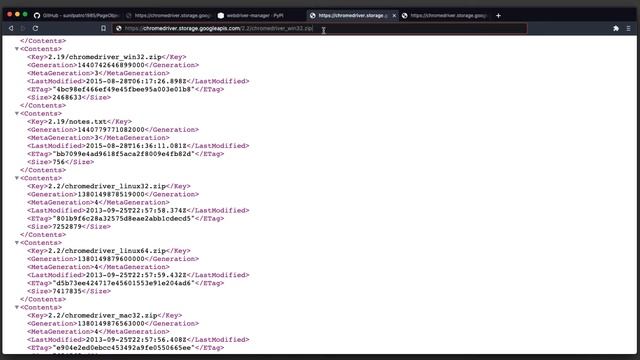Click LastModified 2013-09-25T22:57:58.374Z
This screenshot has height=360, width=640.
pyautogui.click(x=136, y=211)
